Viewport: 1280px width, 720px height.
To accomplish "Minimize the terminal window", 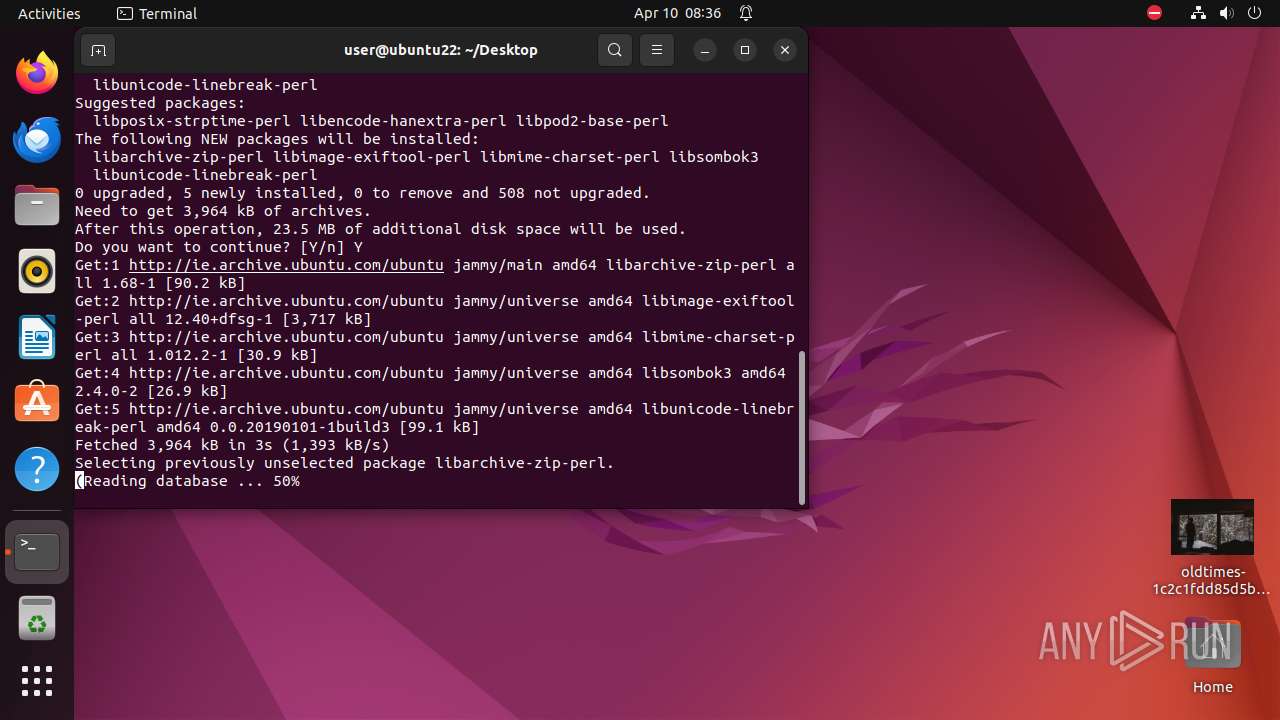I will coord(705,50).
